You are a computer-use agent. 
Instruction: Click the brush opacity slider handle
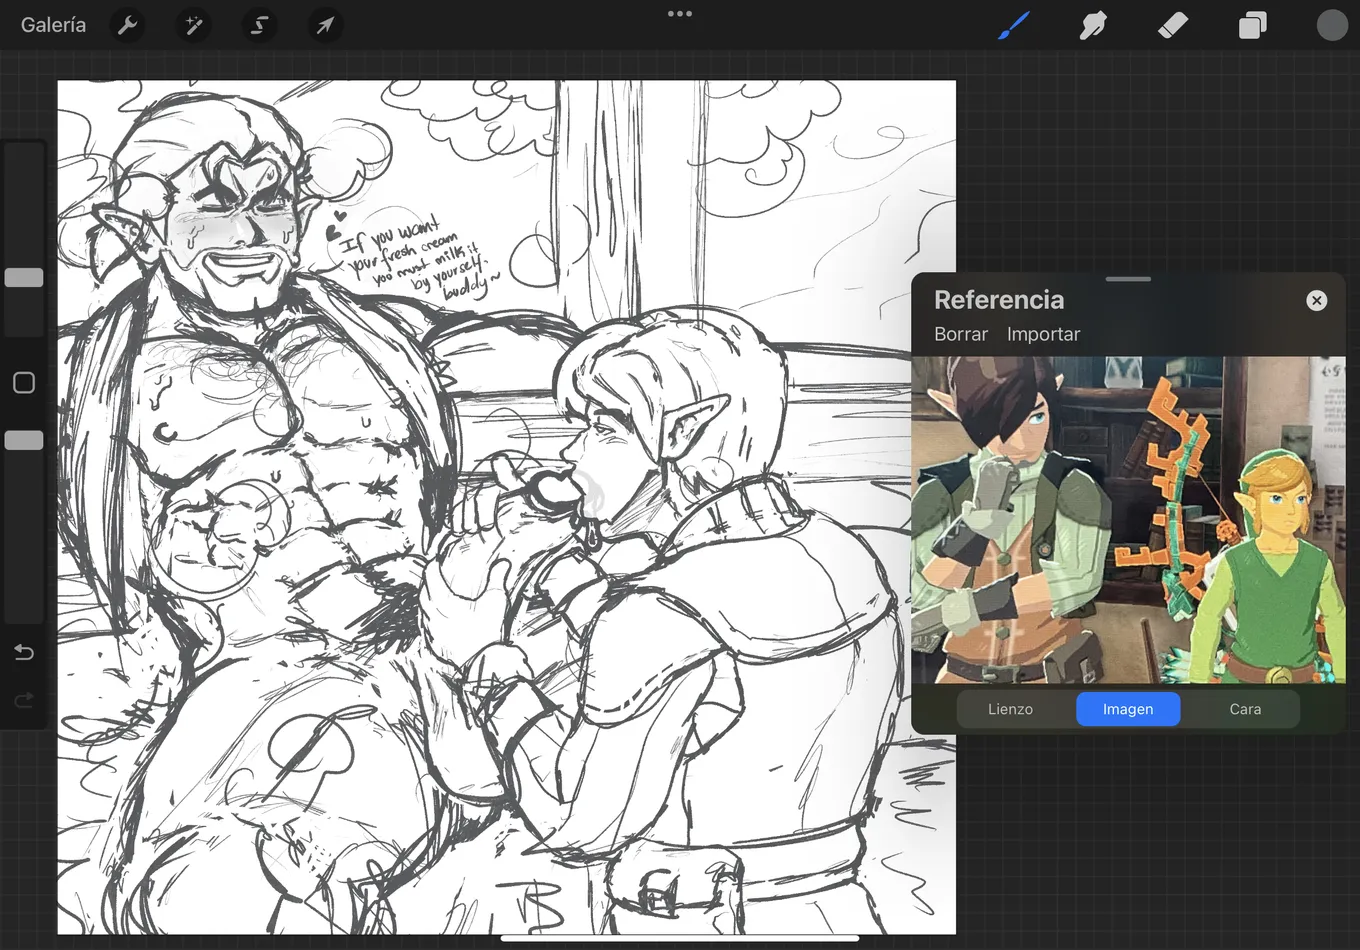tap(24, 440)
